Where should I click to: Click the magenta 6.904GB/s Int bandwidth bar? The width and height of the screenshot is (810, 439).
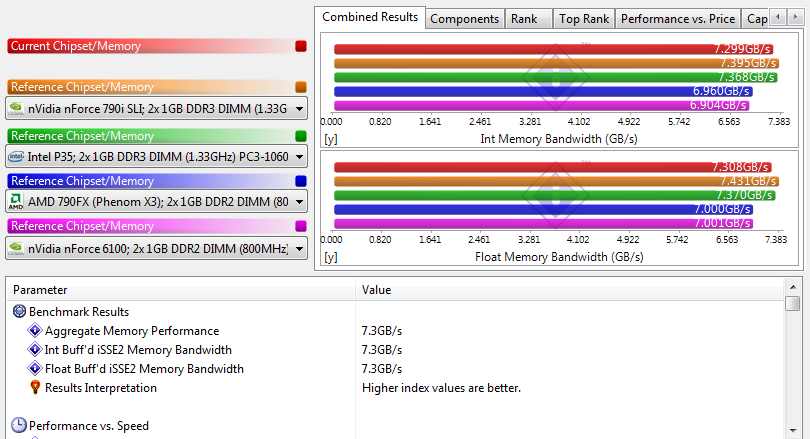pos(541,105)
